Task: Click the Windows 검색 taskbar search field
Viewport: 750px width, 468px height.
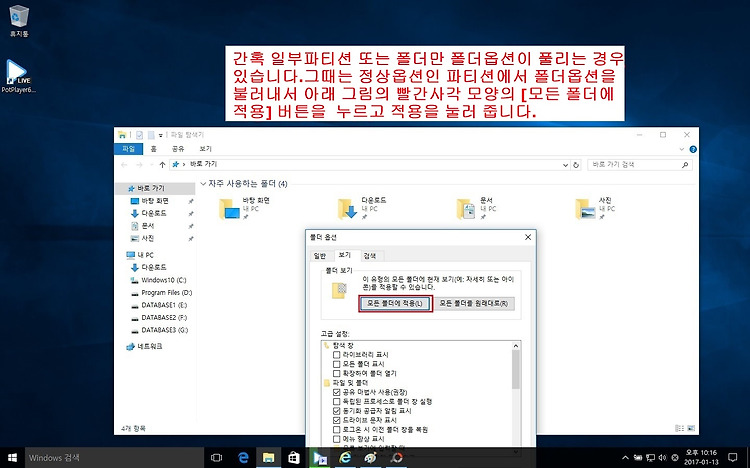Action: click(114, 458)
